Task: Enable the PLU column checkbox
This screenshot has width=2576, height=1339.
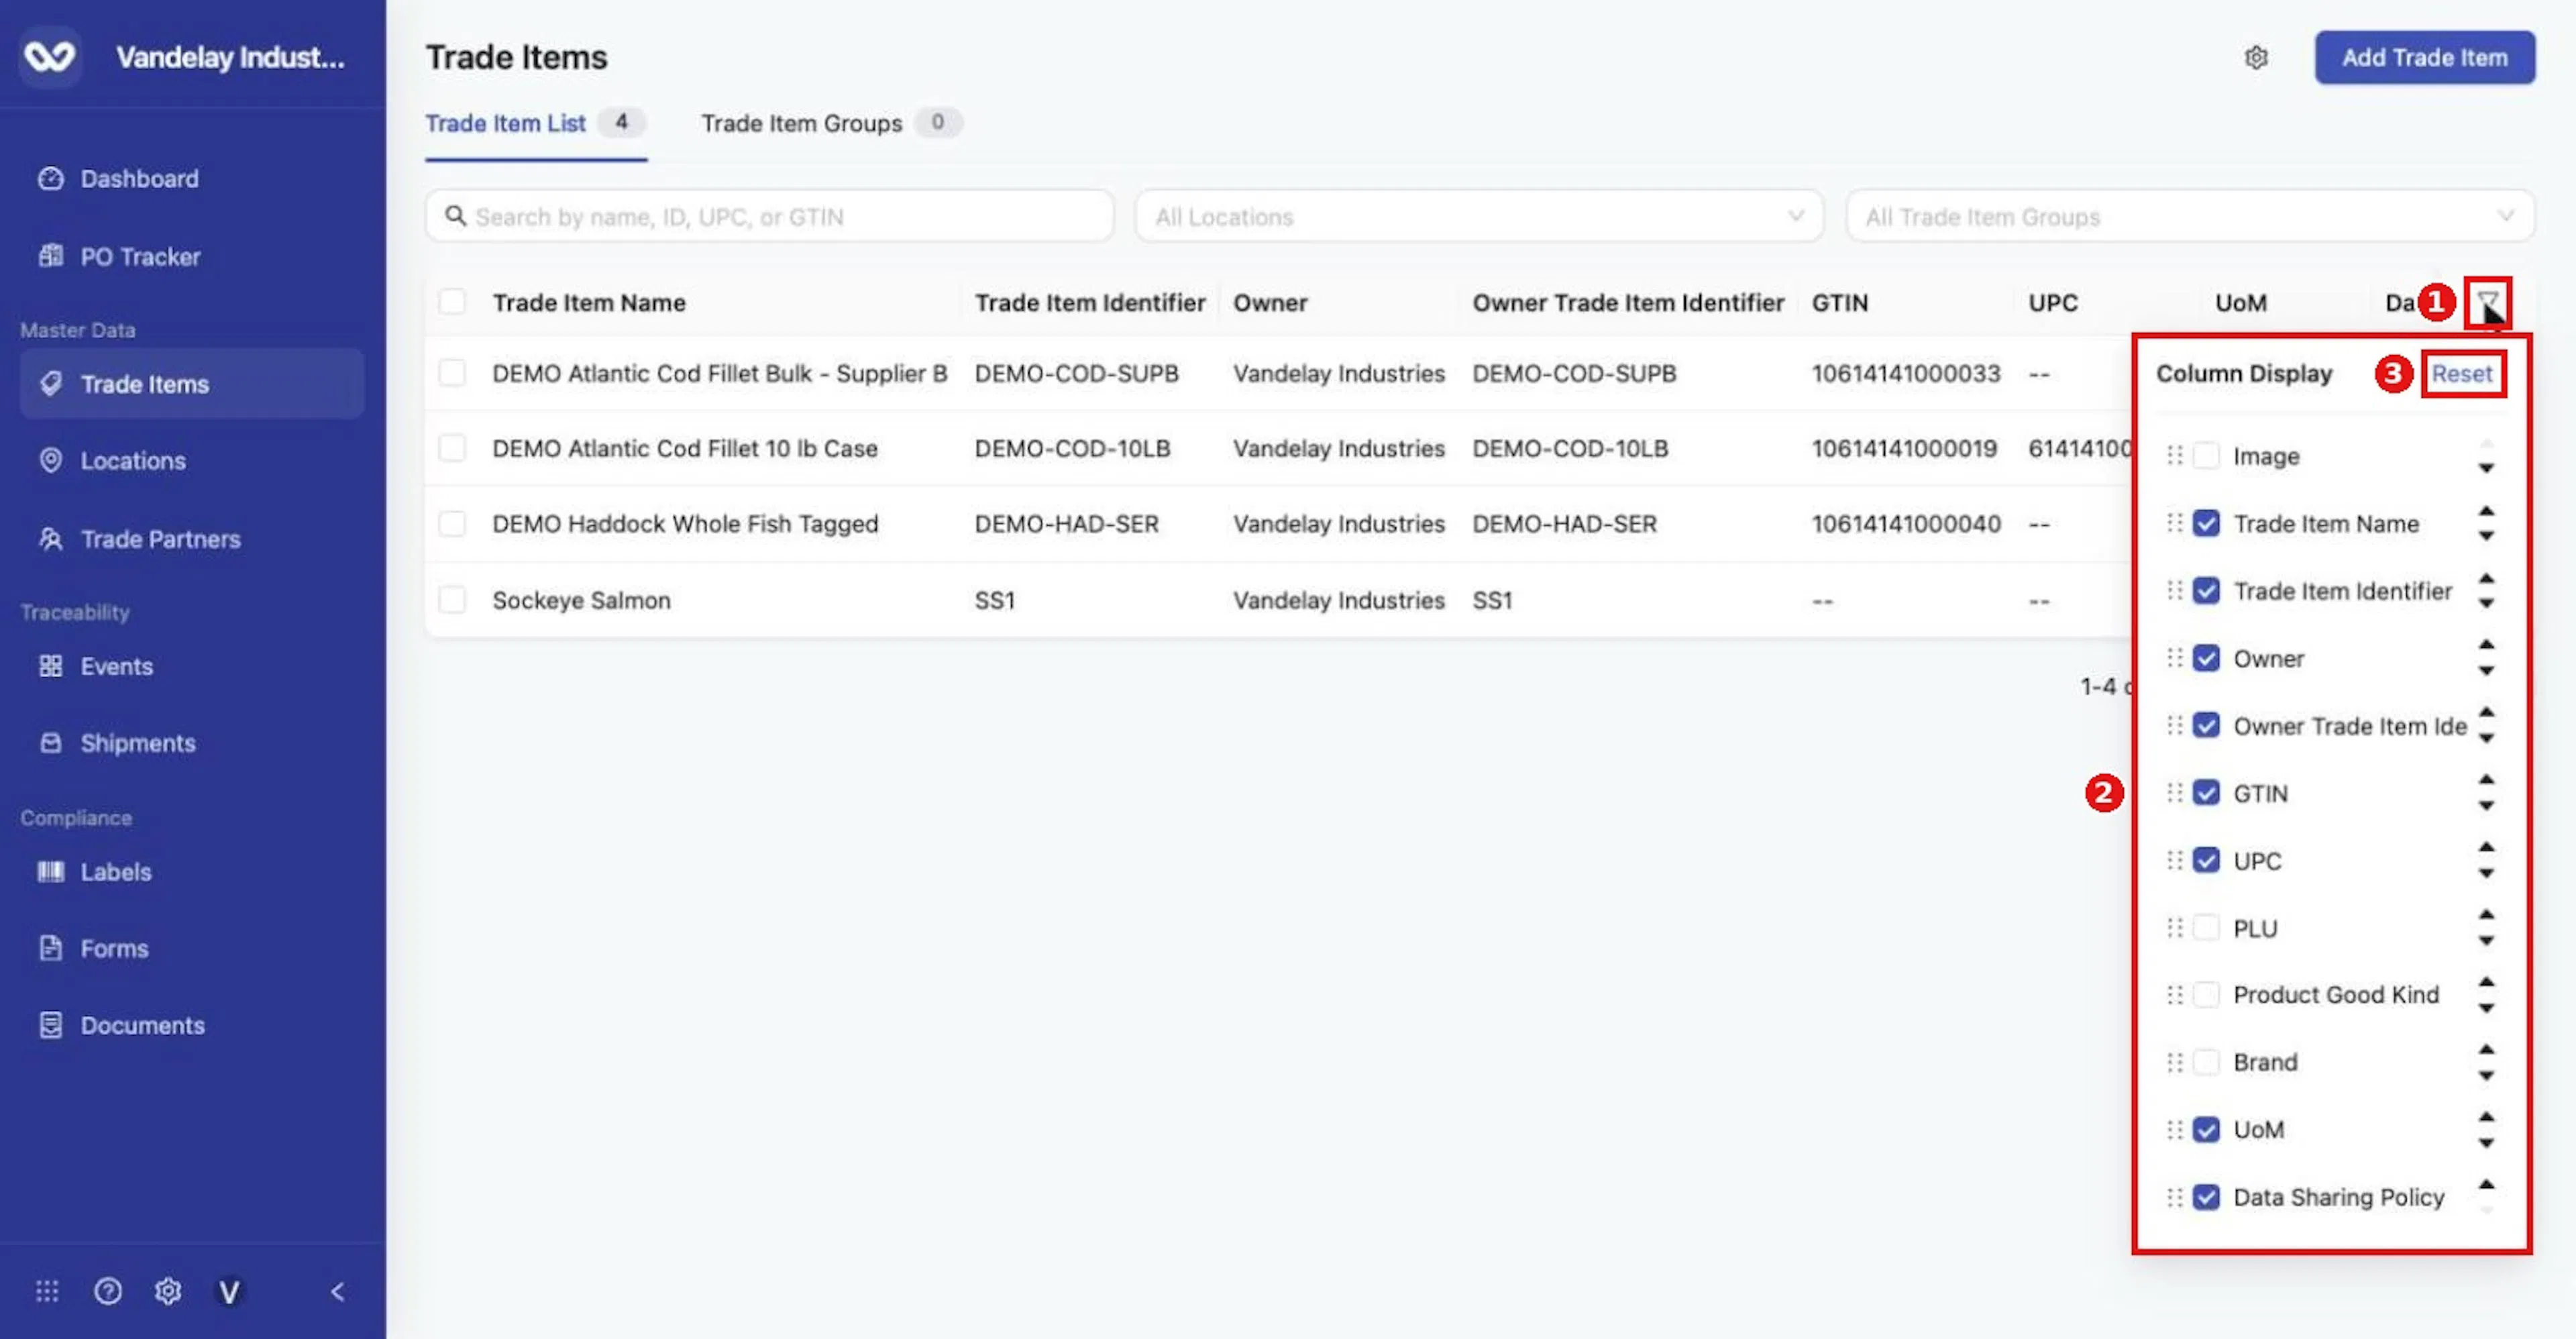Action: tap(2205, 927)
